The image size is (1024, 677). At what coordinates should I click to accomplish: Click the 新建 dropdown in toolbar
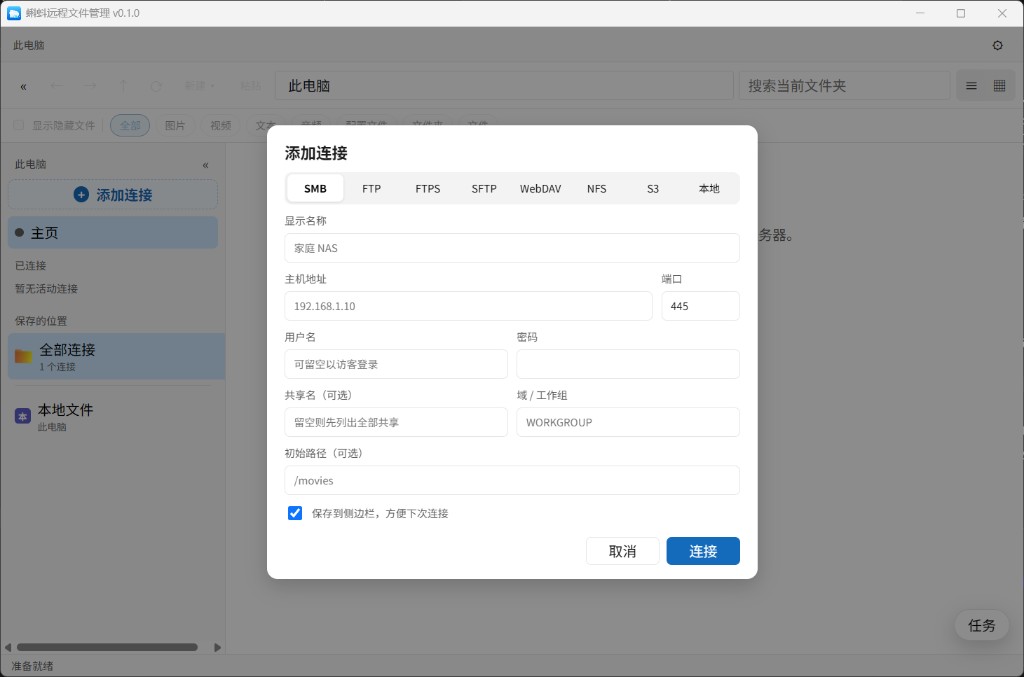199,86
